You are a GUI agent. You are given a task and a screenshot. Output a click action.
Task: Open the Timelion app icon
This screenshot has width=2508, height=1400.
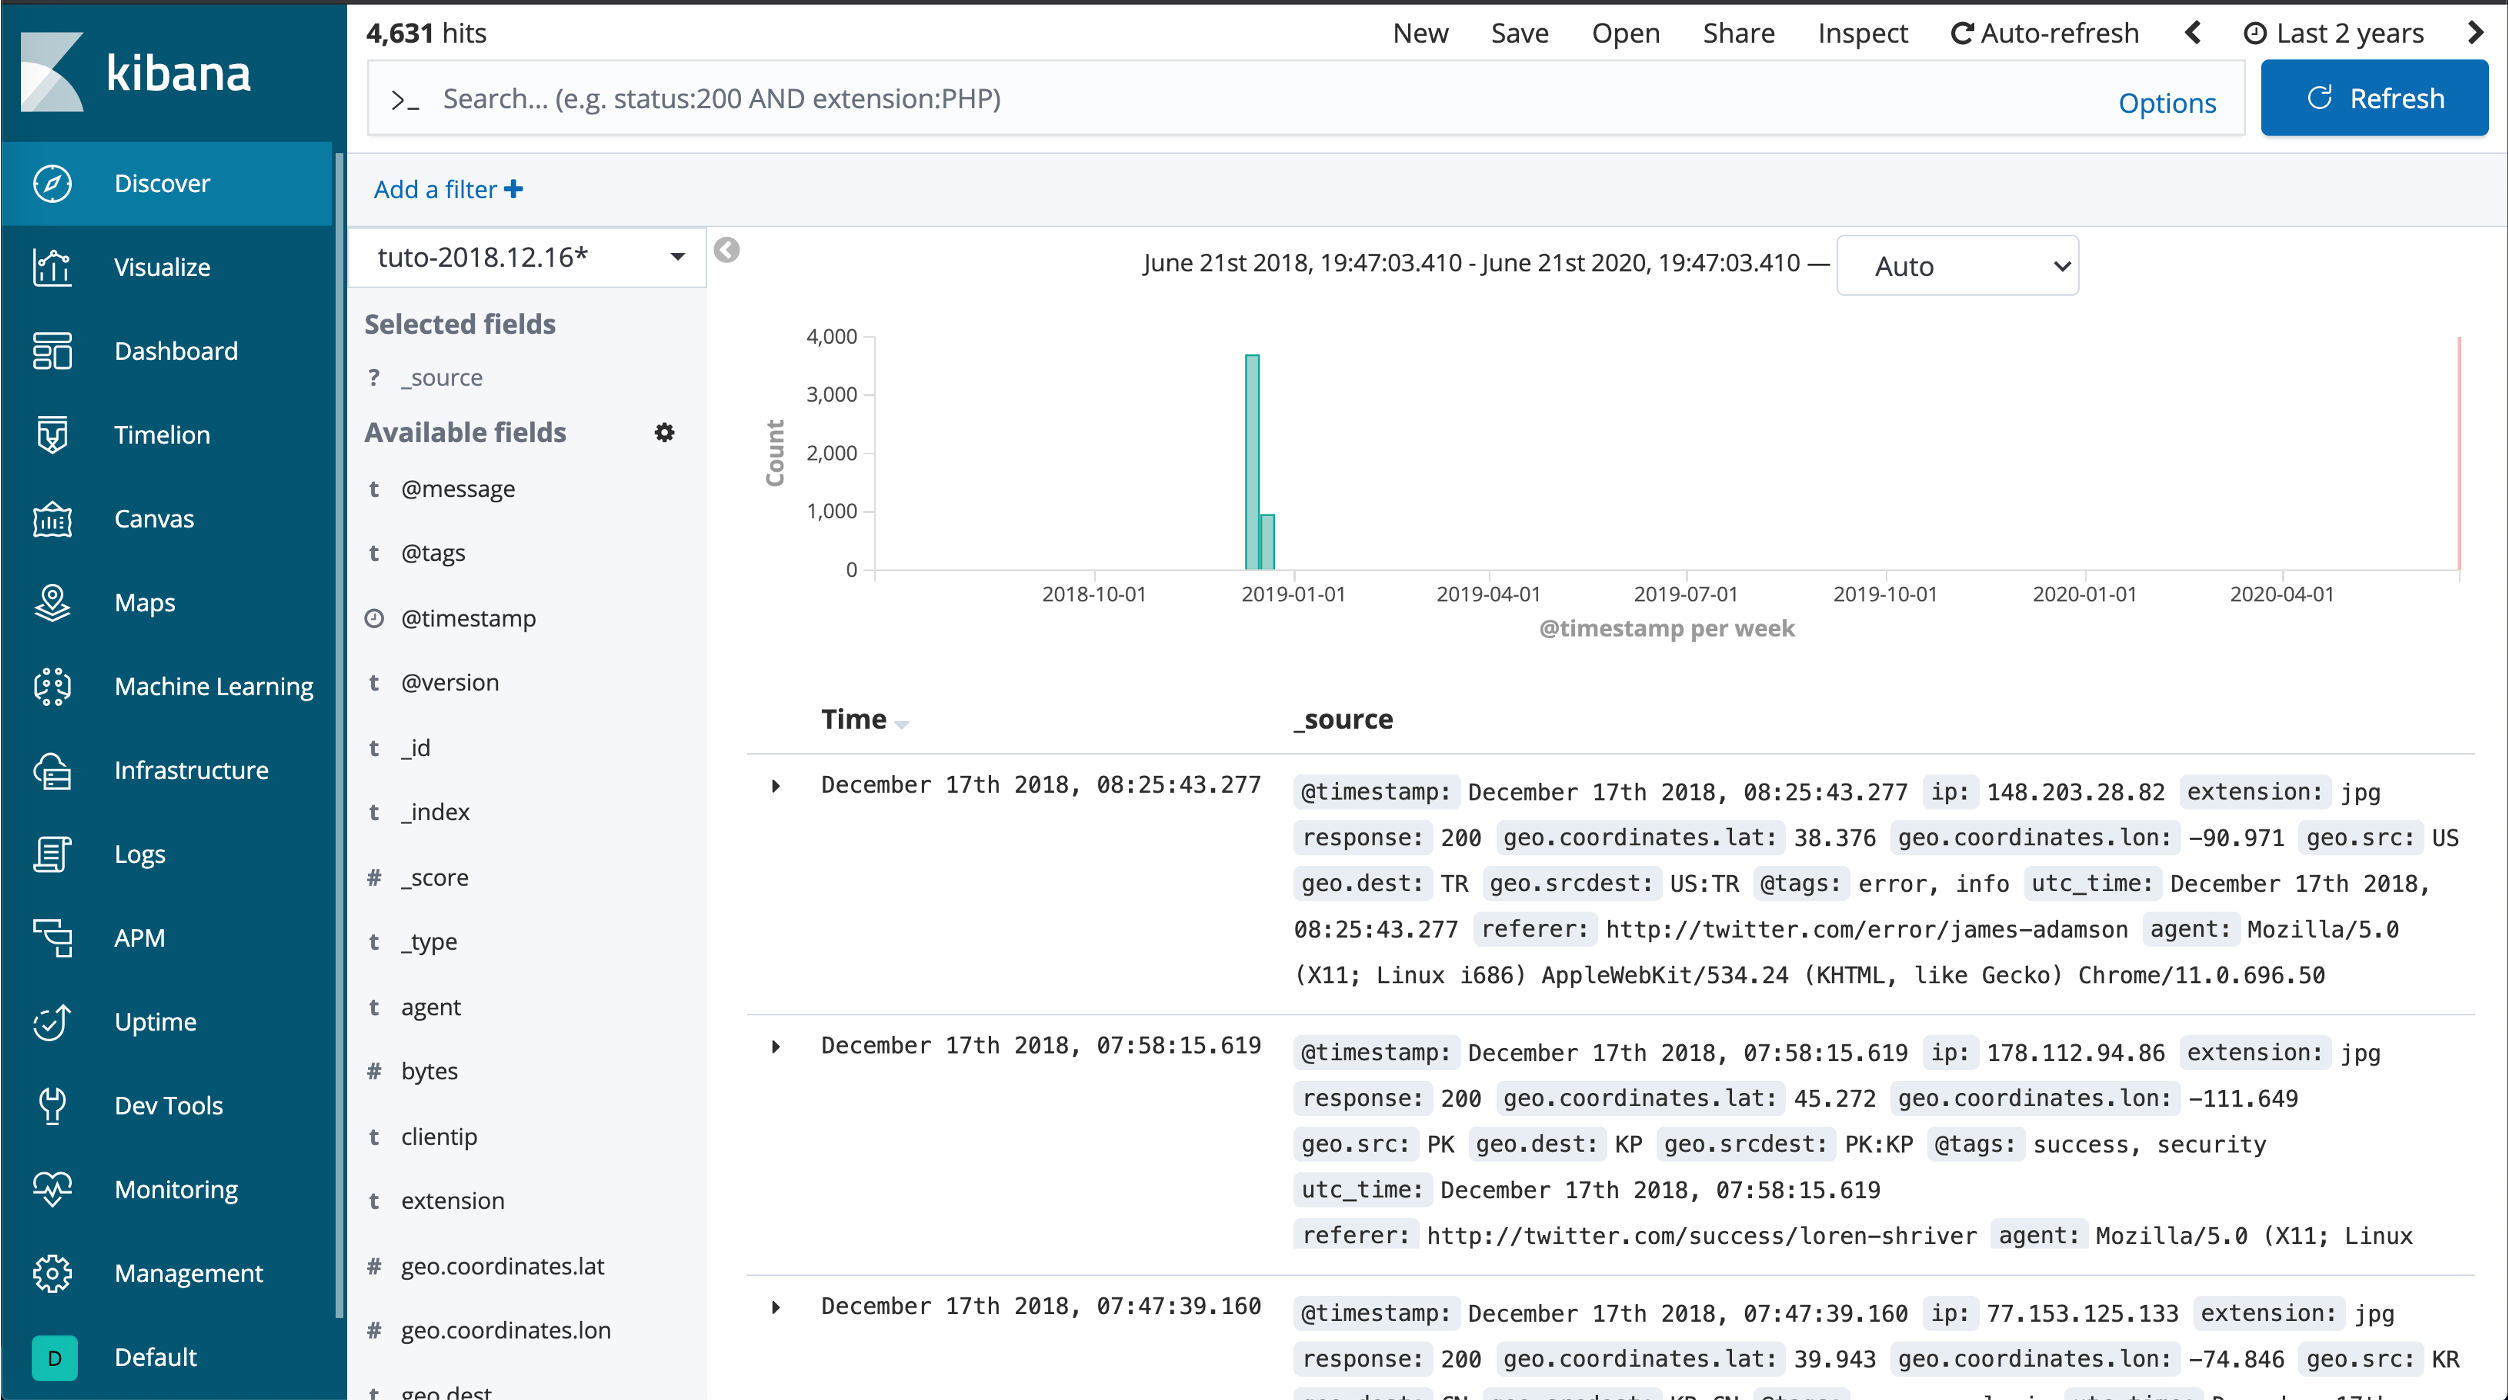pyautogui.click(x=52, y=435)
